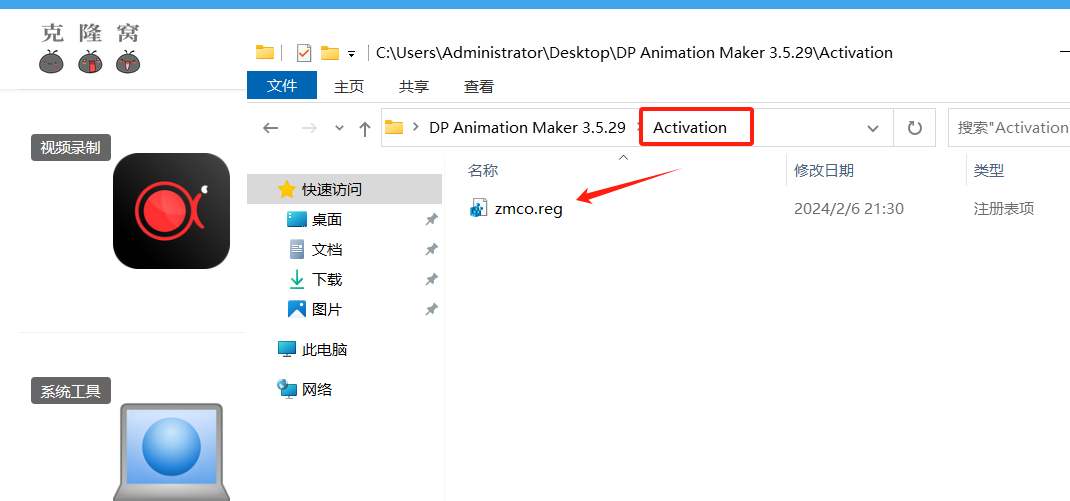Switch to the 主页 tab
Image resolution: width=1070 pixels, height=501 pixels.
pyautogui.click(x=349, y=87)
